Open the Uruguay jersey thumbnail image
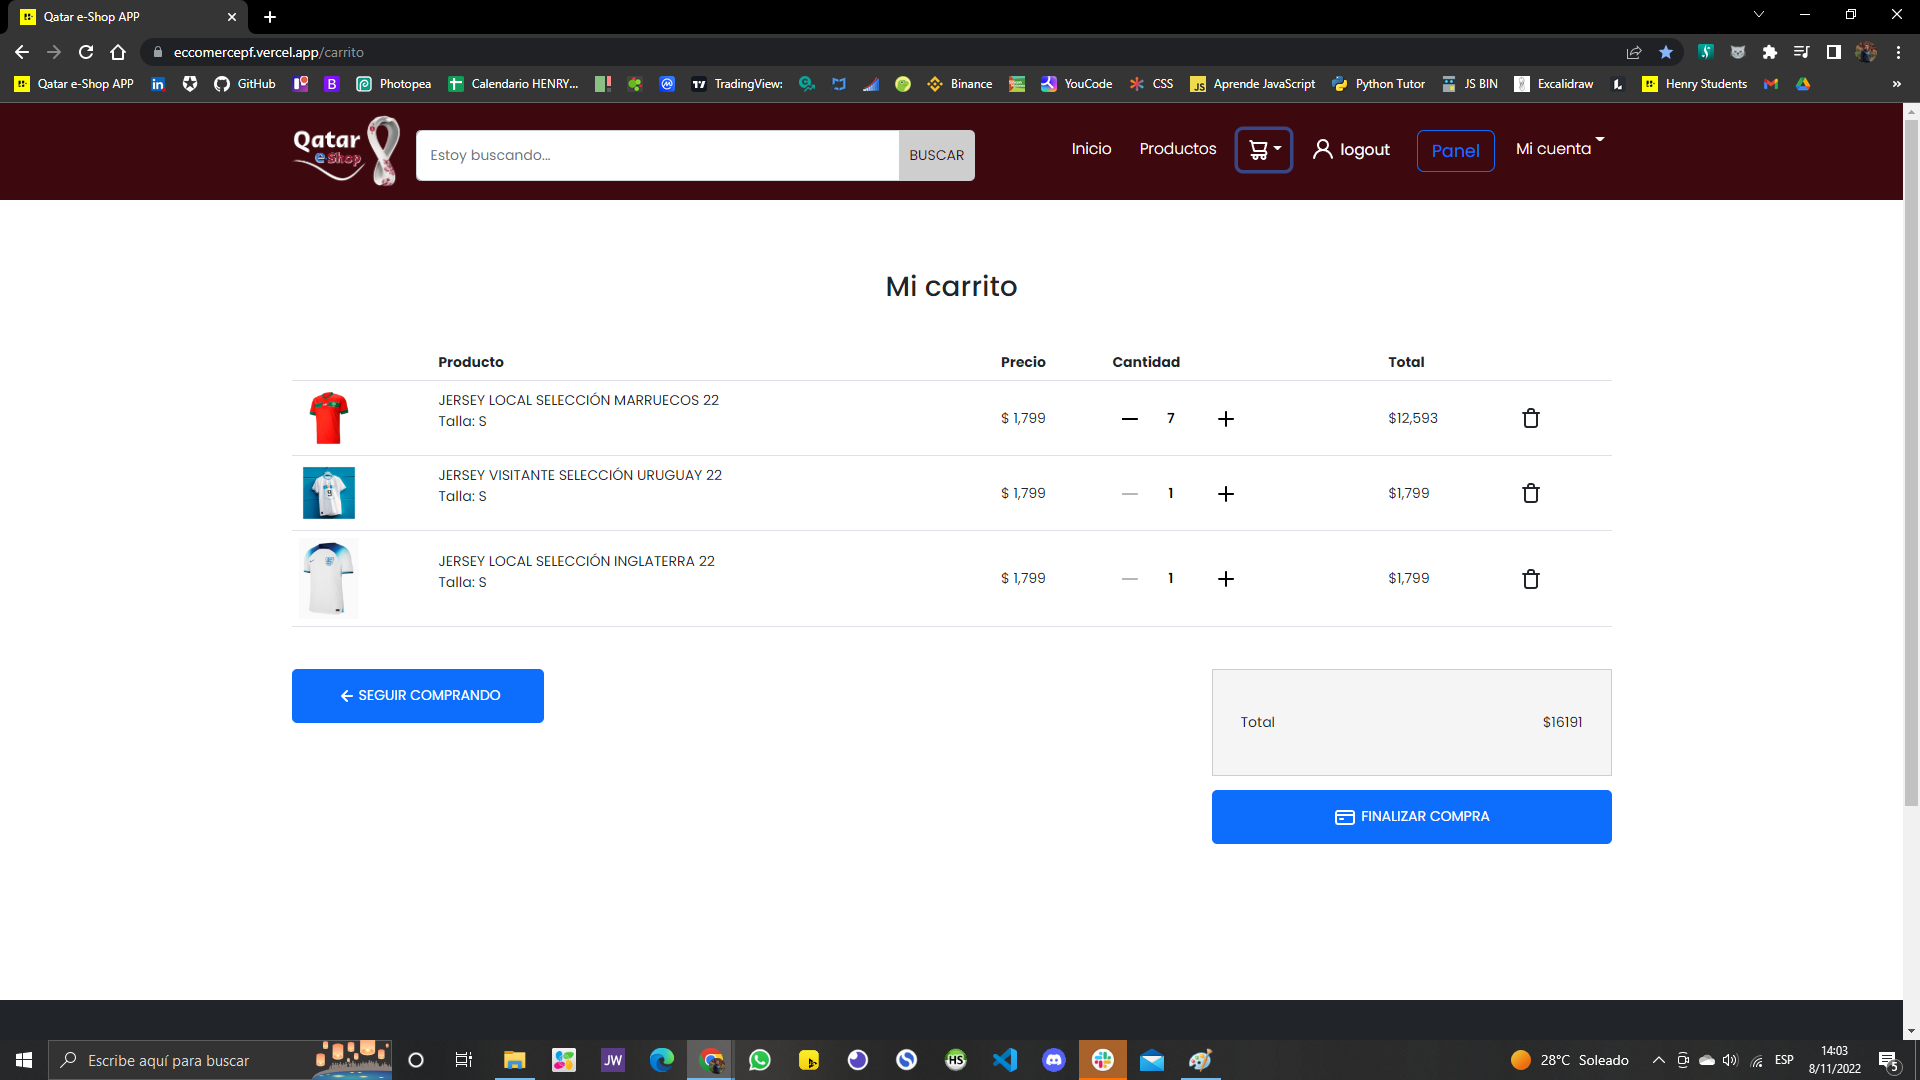This screenshot has width=1920, height=1080. coord(328,493)
